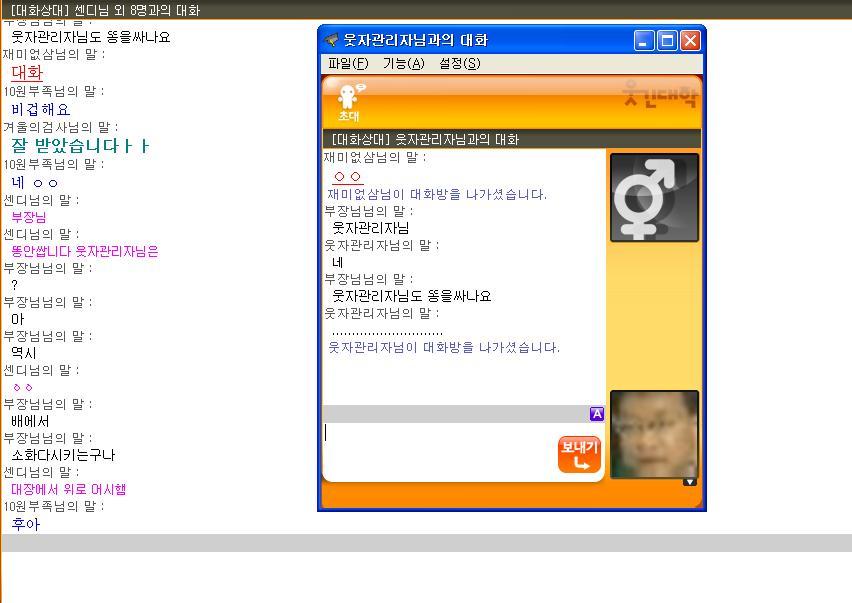This screenshot has width=852, height=603.
Task: Minimize the 웃자관리자님과의 대화 window
Action: [644, 41]
